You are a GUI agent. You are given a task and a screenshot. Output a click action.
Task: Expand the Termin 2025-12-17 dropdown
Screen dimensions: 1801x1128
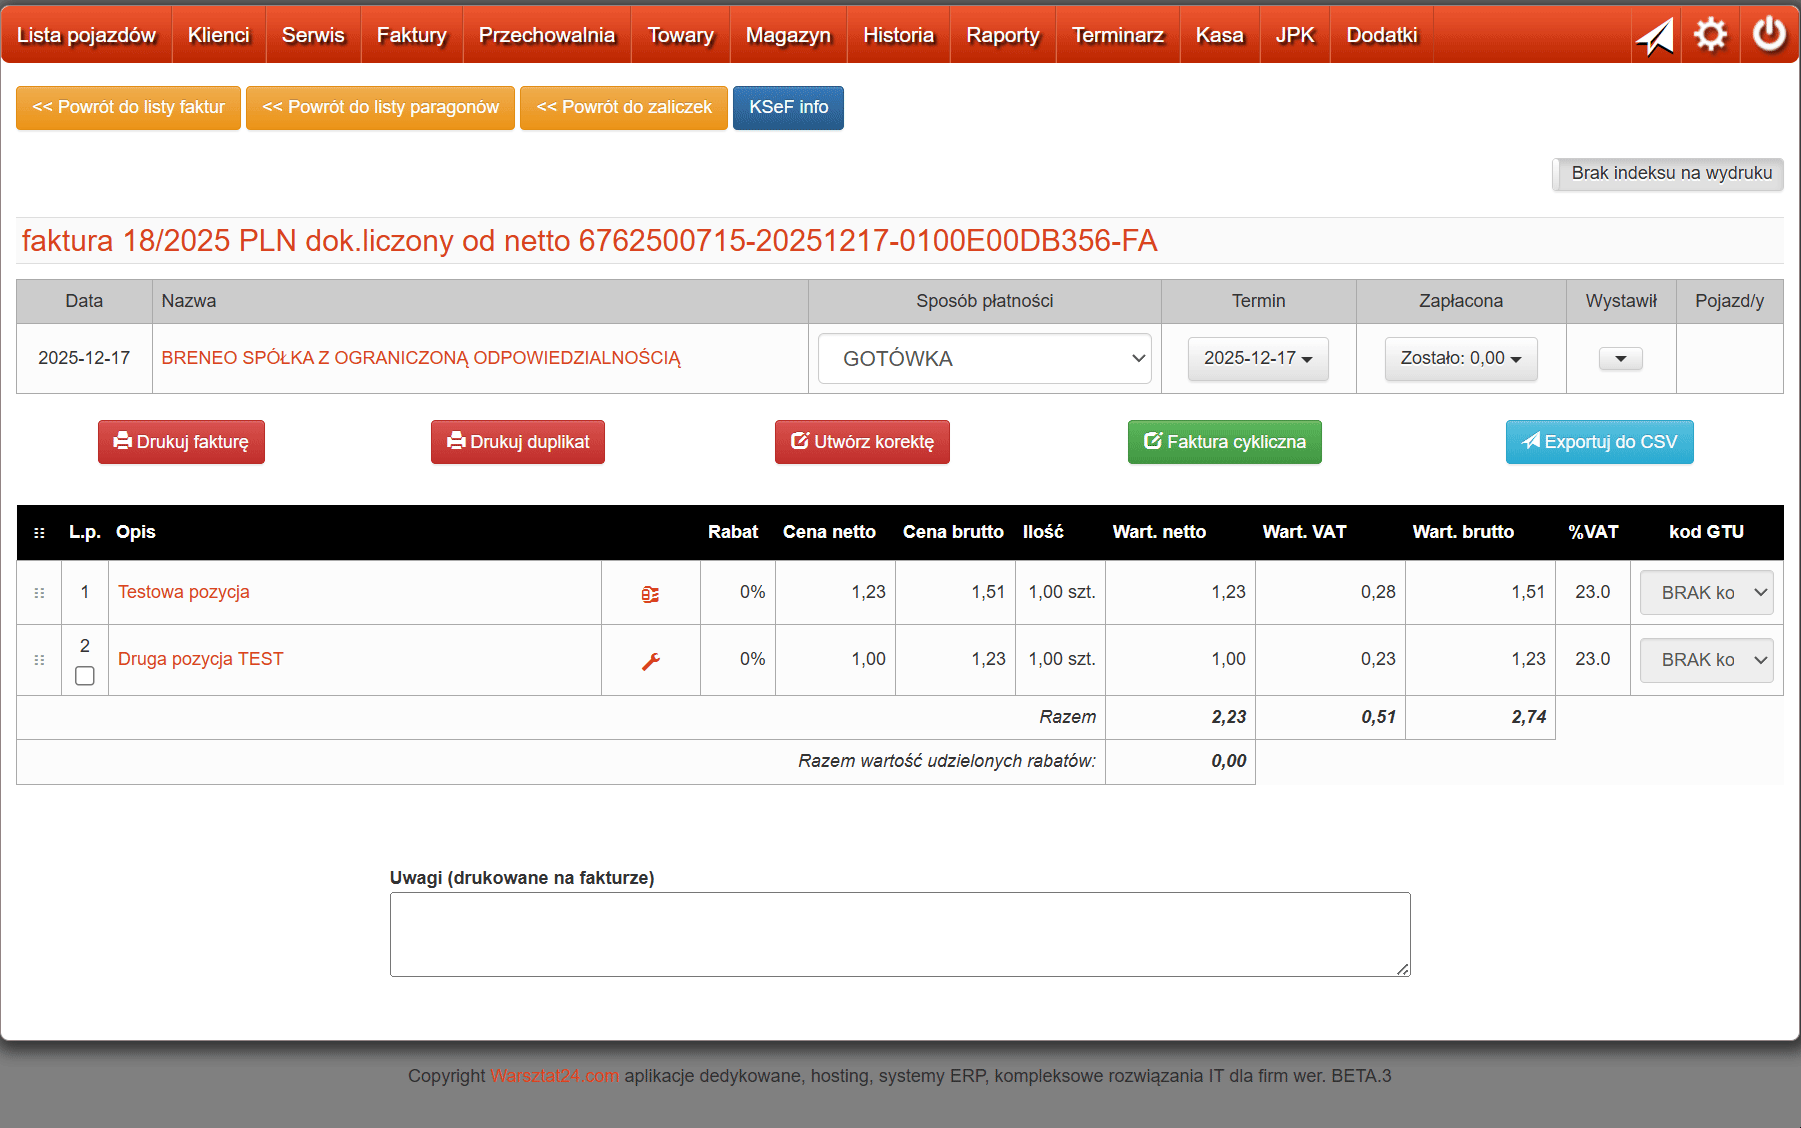[1257, 359]
